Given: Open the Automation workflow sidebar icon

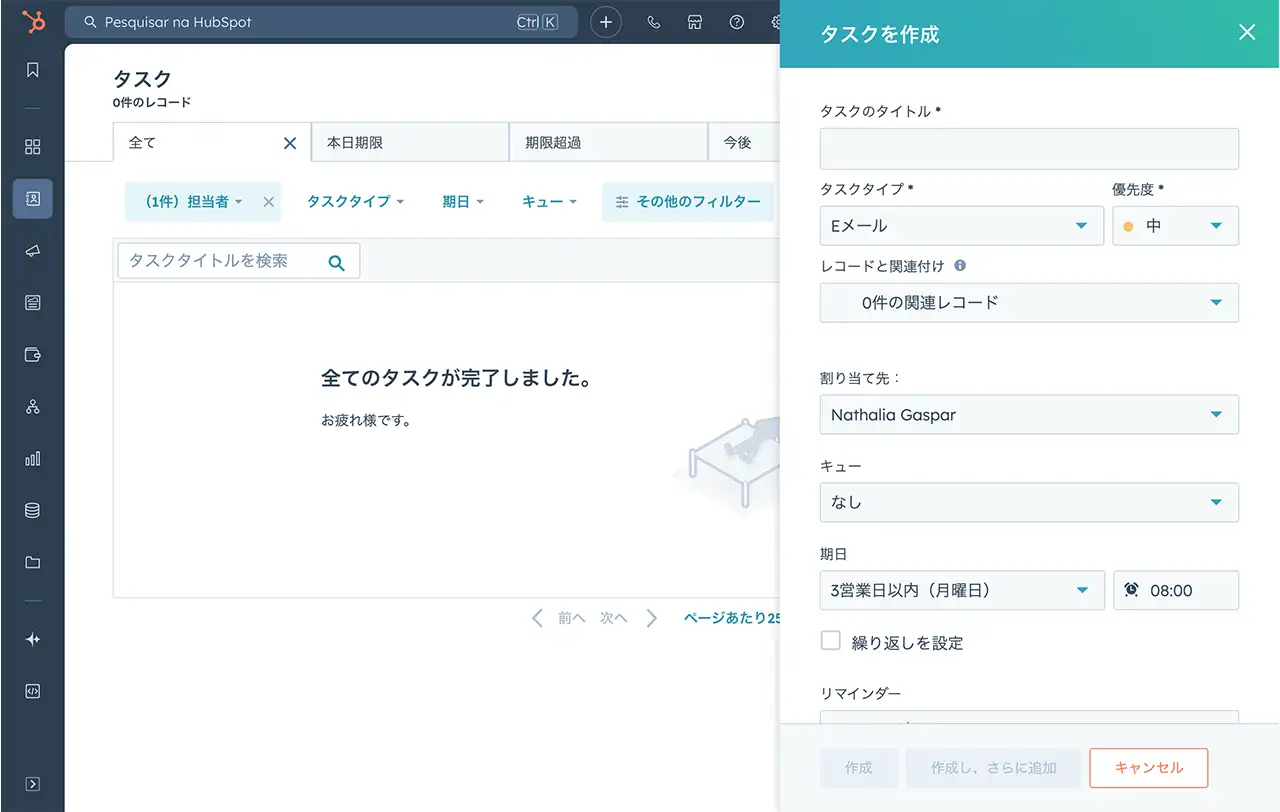Looking at the screenshot, I should [33, 407].
